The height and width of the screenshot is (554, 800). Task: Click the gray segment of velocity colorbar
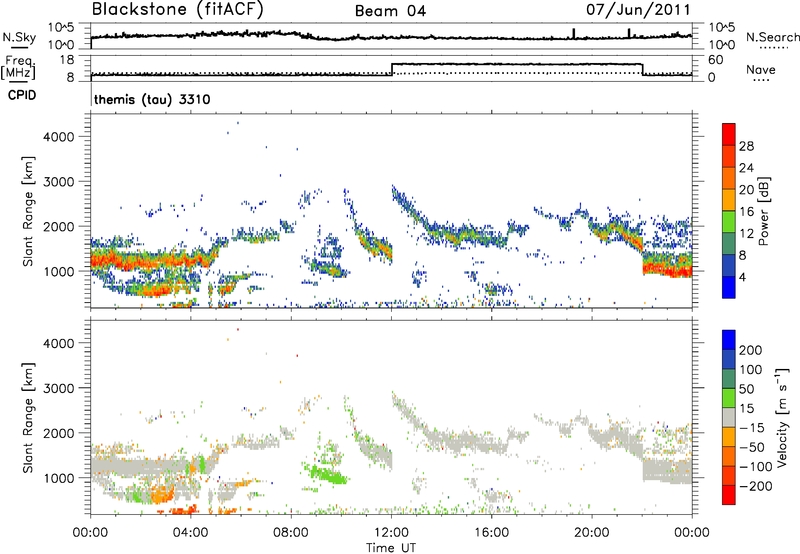(729, 417)
